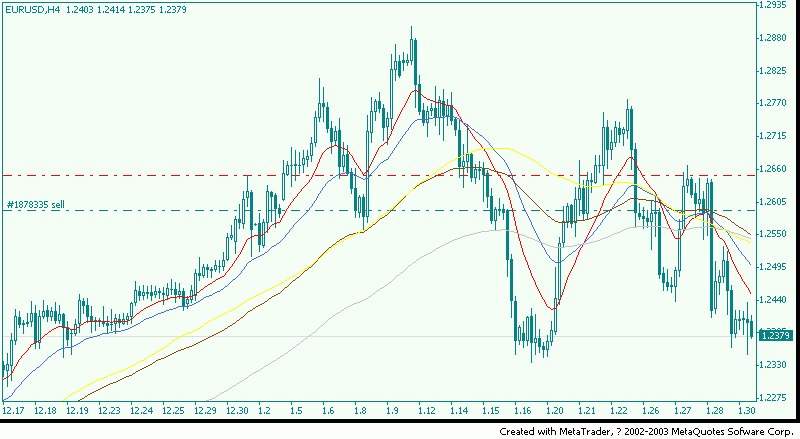
Task: Click the 1.2825 price axis label
Action: (773, 70)
